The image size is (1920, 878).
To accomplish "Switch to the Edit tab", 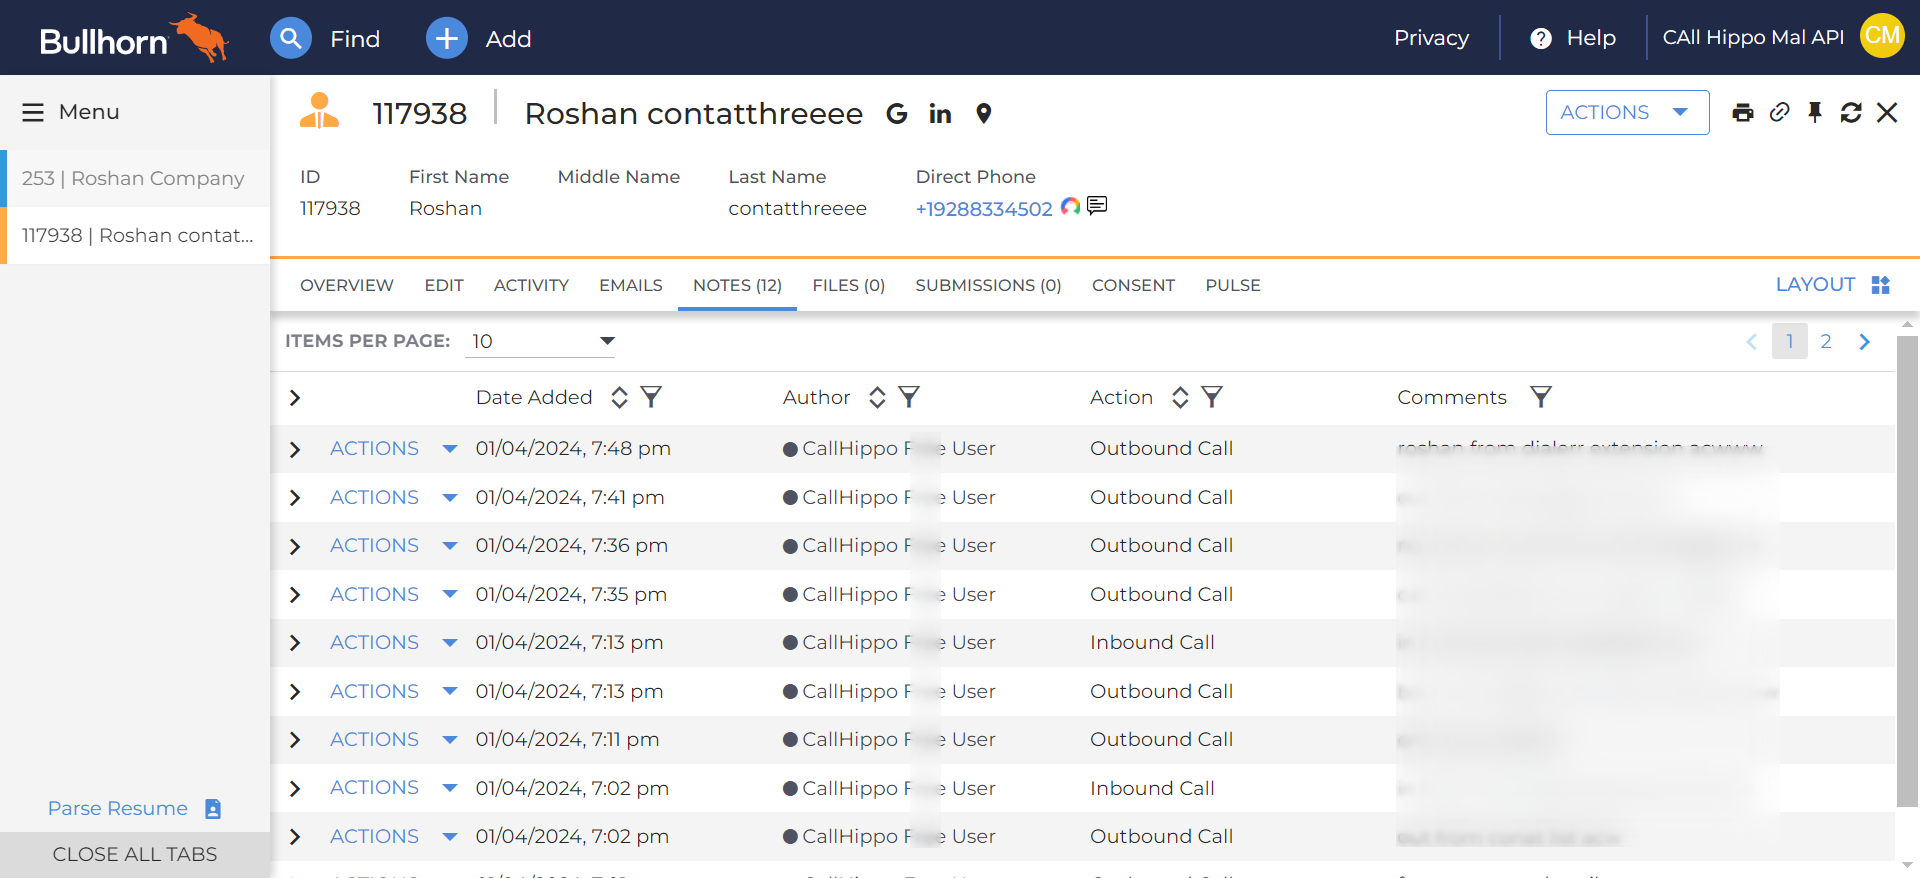I will tap(444, 285).
